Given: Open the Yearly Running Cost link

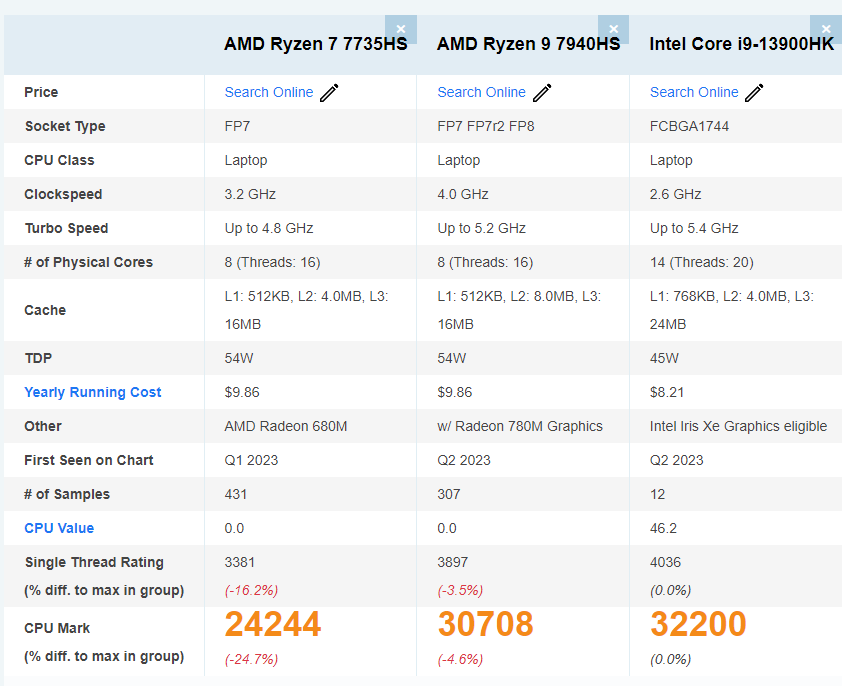Looking at the screenshot, I should 92,392.
